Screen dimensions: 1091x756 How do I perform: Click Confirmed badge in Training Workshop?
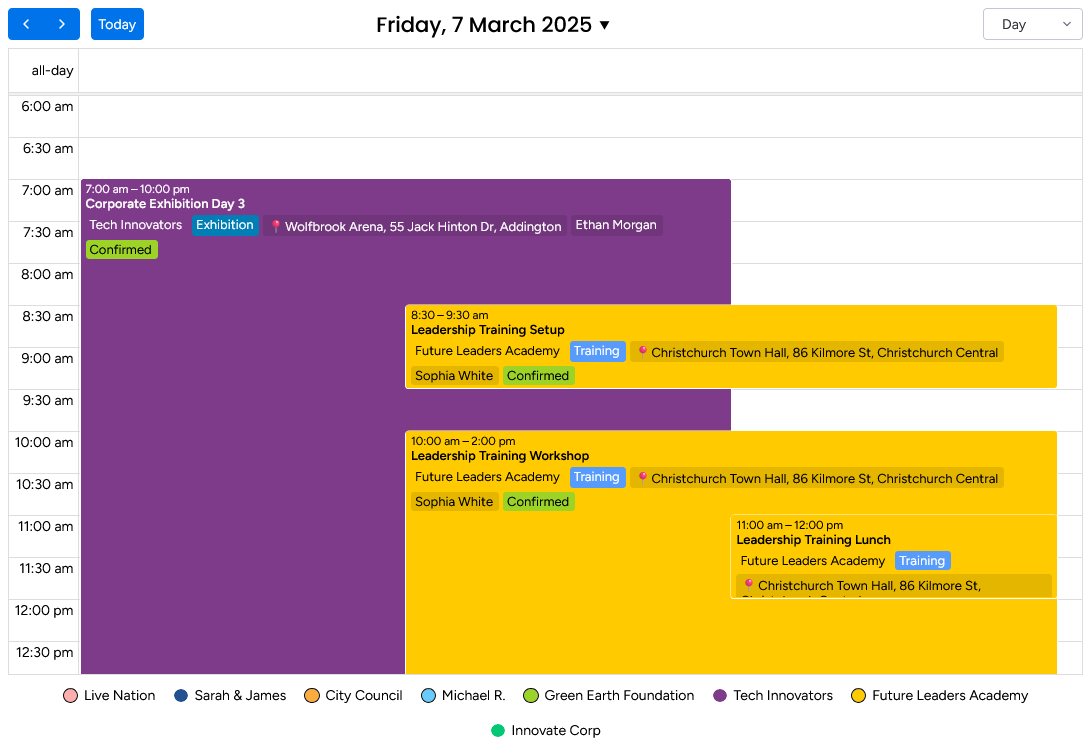tap(538, 501)
